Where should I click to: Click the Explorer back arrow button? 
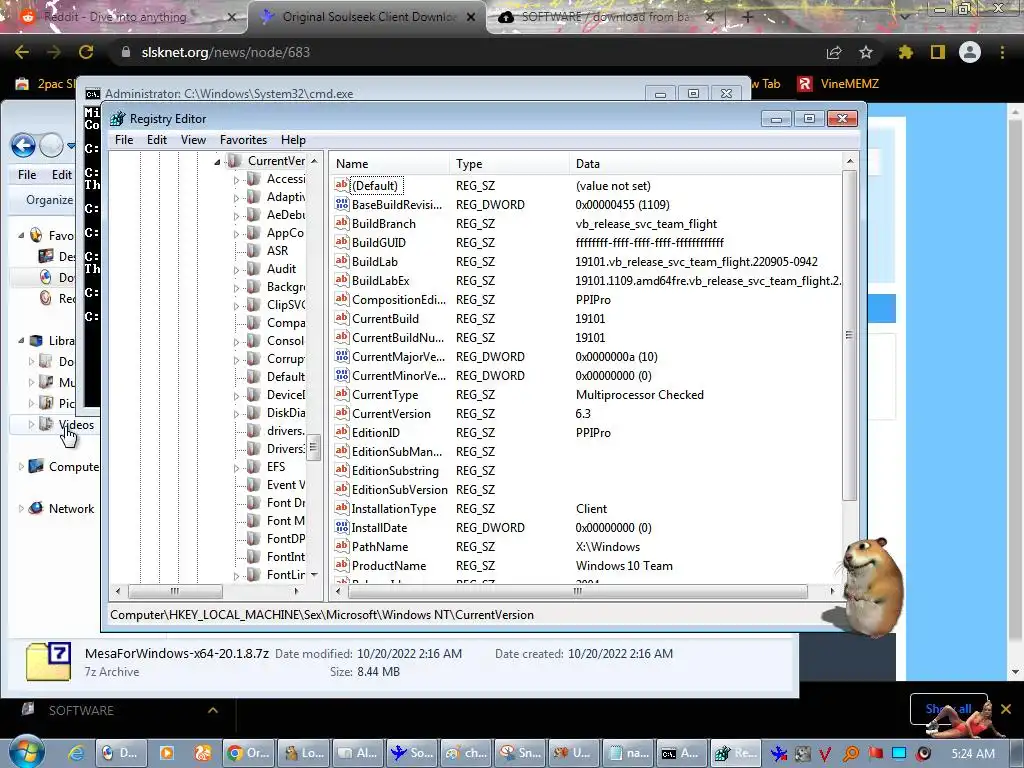click(24, 146)
